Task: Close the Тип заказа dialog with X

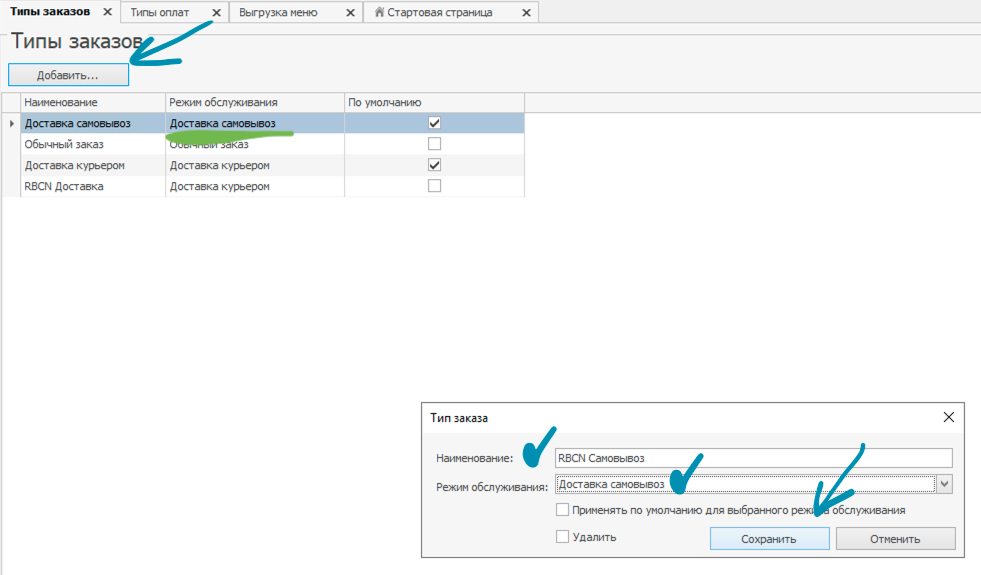Action: pos(948,418)
